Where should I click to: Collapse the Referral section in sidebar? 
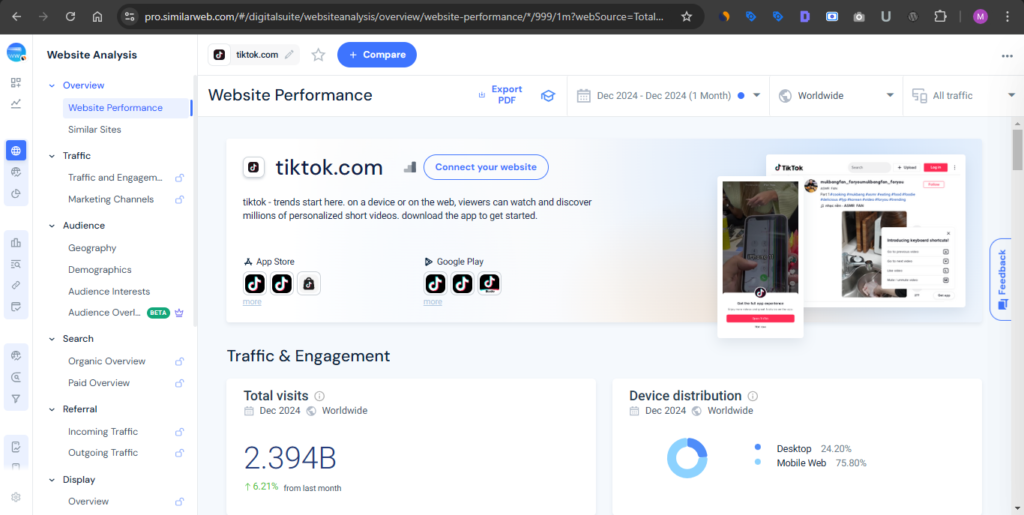52,409
